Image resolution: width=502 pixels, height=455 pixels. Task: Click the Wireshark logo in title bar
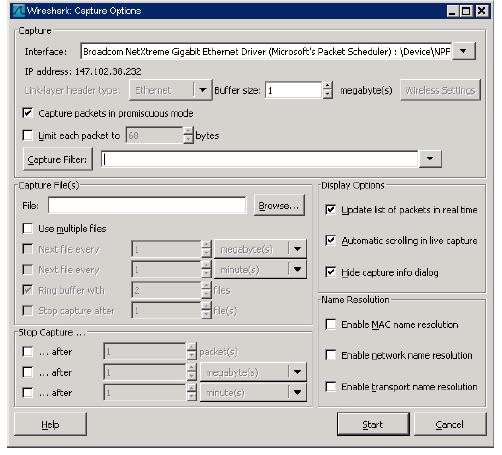18,11
